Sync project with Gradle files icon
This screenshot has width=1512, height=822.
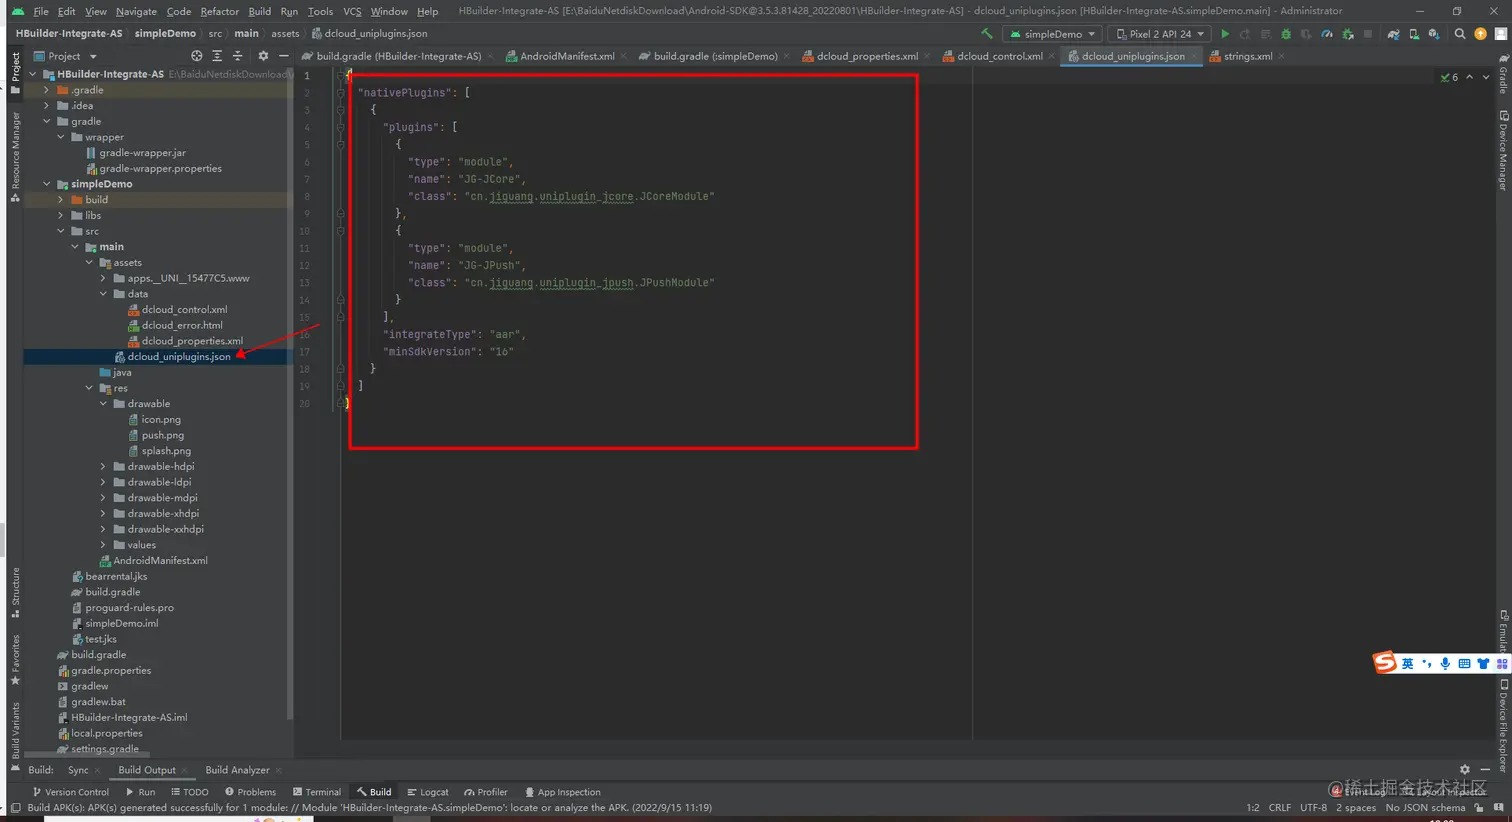coord(1393,34)
